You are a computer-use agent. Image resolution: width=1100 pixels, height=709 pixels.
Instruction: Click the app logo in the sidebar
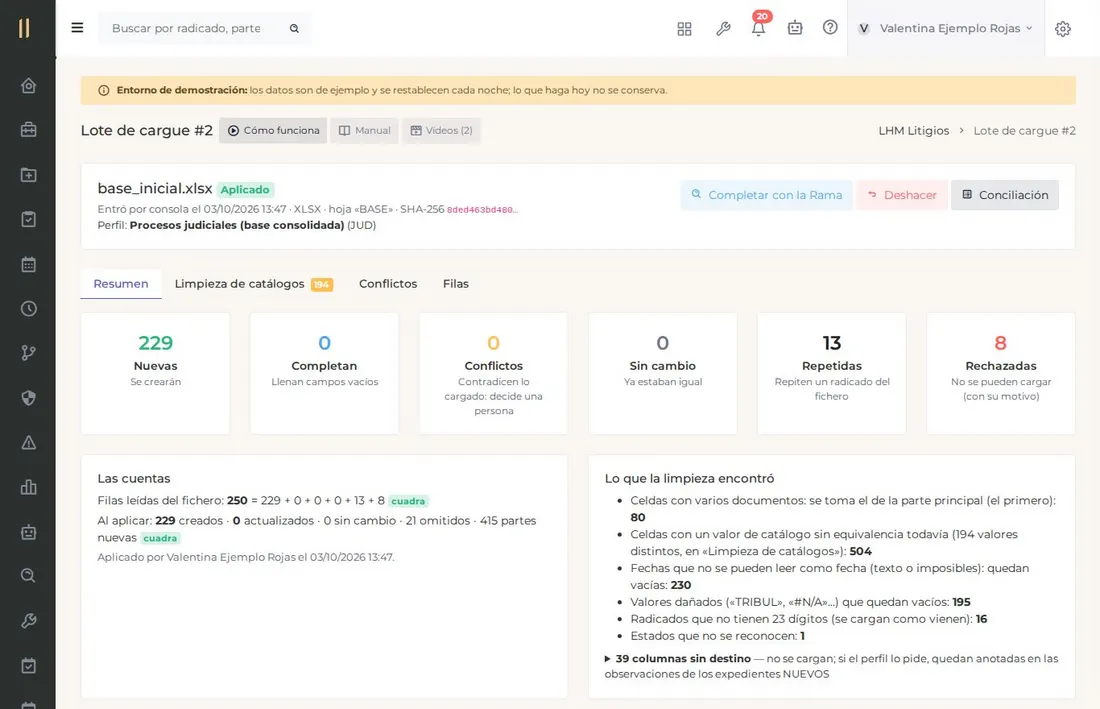click(x=25, y=28)
